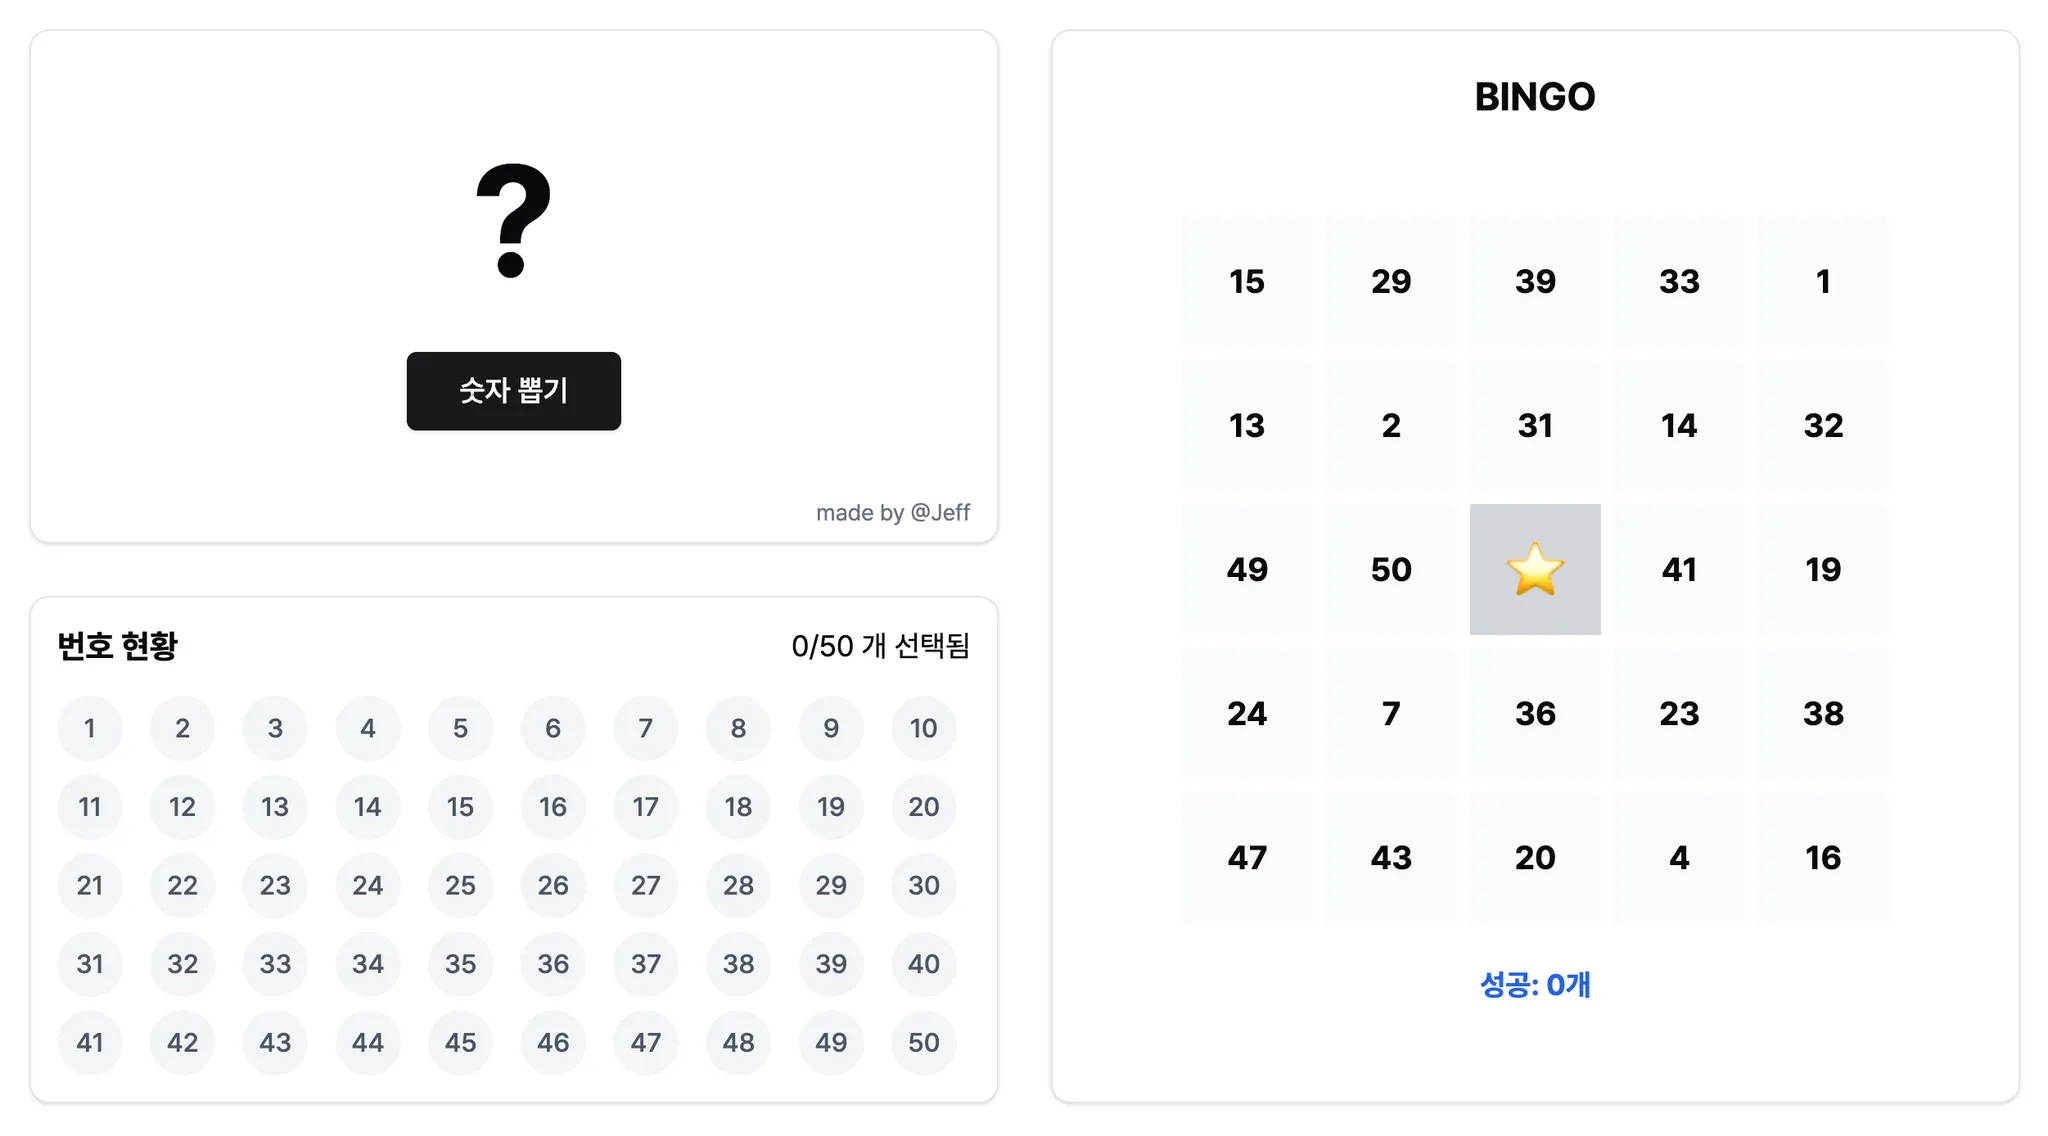The image size is (2048, 1136).
Task: Click the 숫자 뽑기 draw button
Action: [x=513, y=391]
